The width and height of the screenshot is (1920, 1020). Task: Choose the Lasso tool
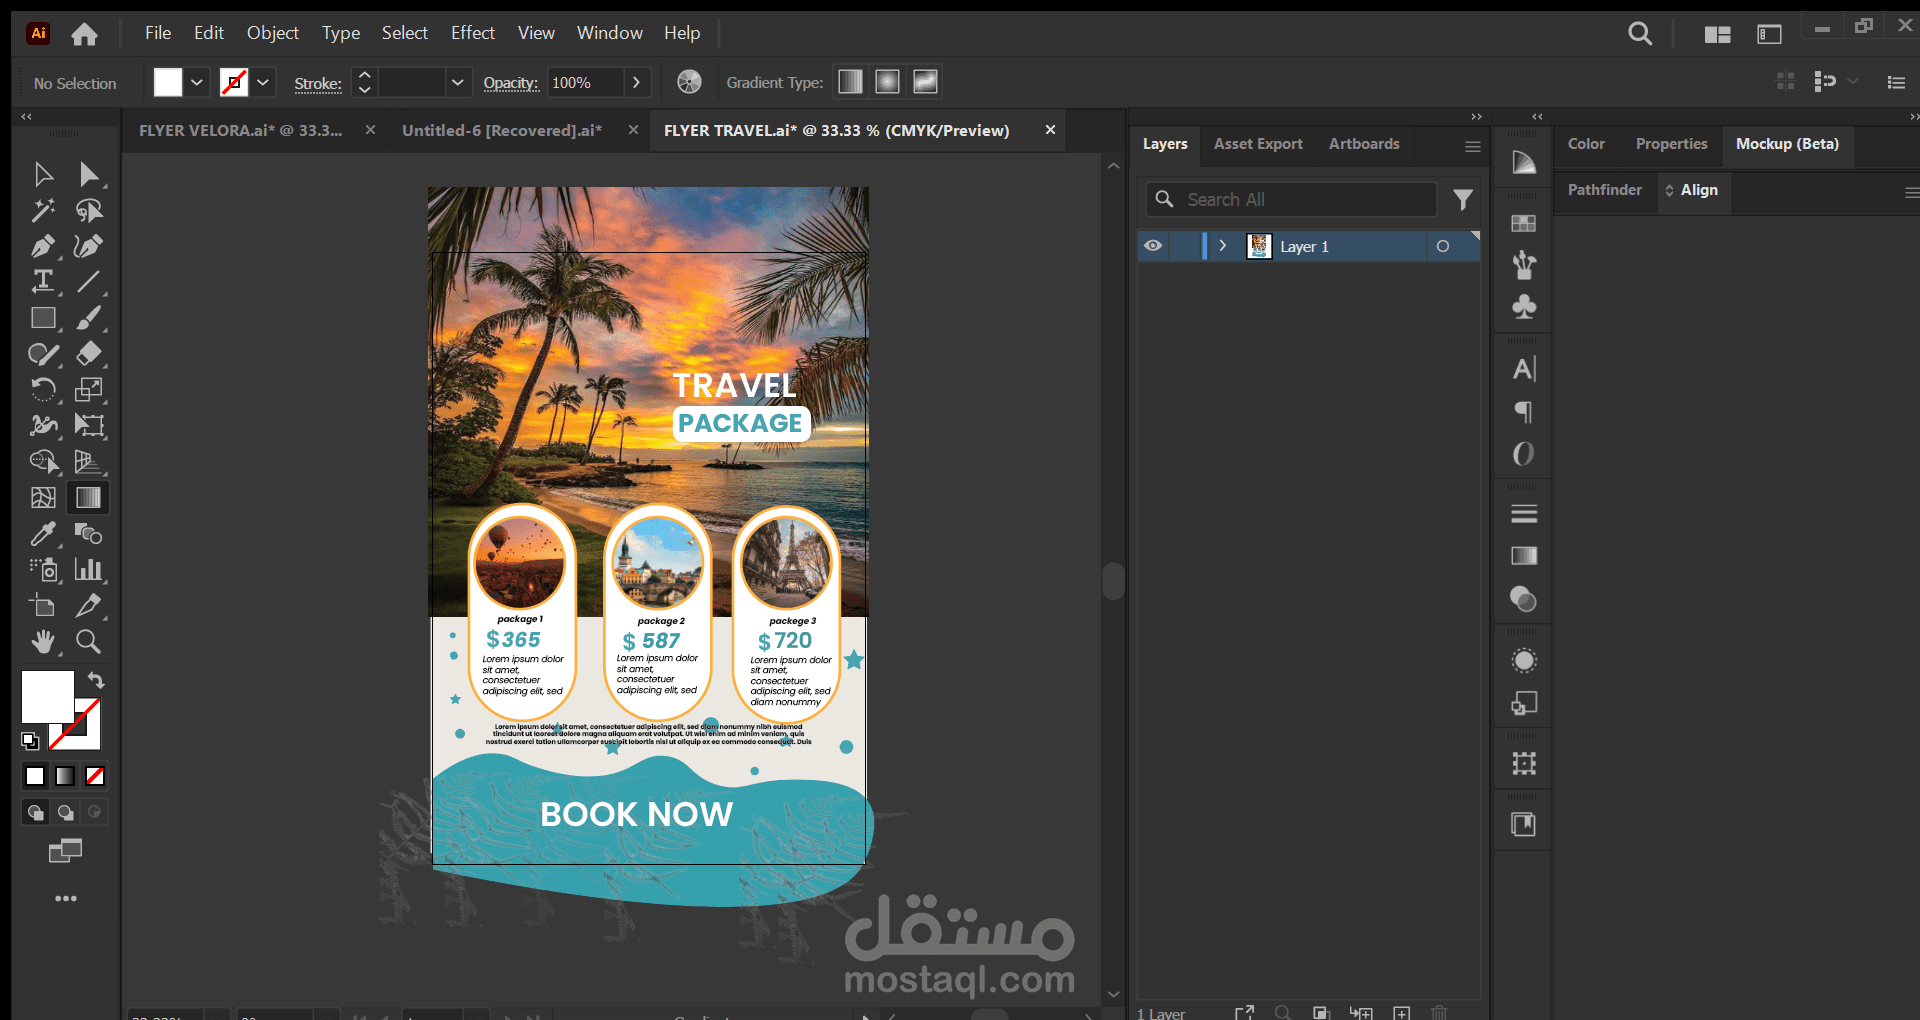click(89, 211)
